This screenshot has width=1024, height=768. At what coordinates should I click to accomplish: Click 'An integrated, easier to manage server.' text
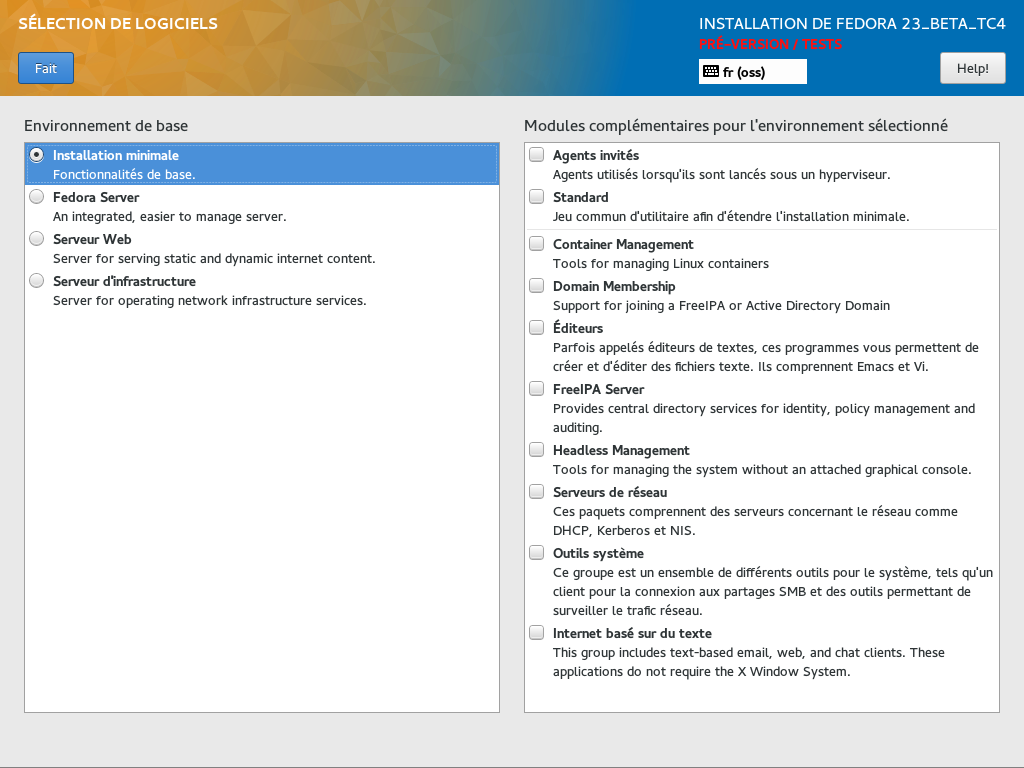tap(170, 216)
